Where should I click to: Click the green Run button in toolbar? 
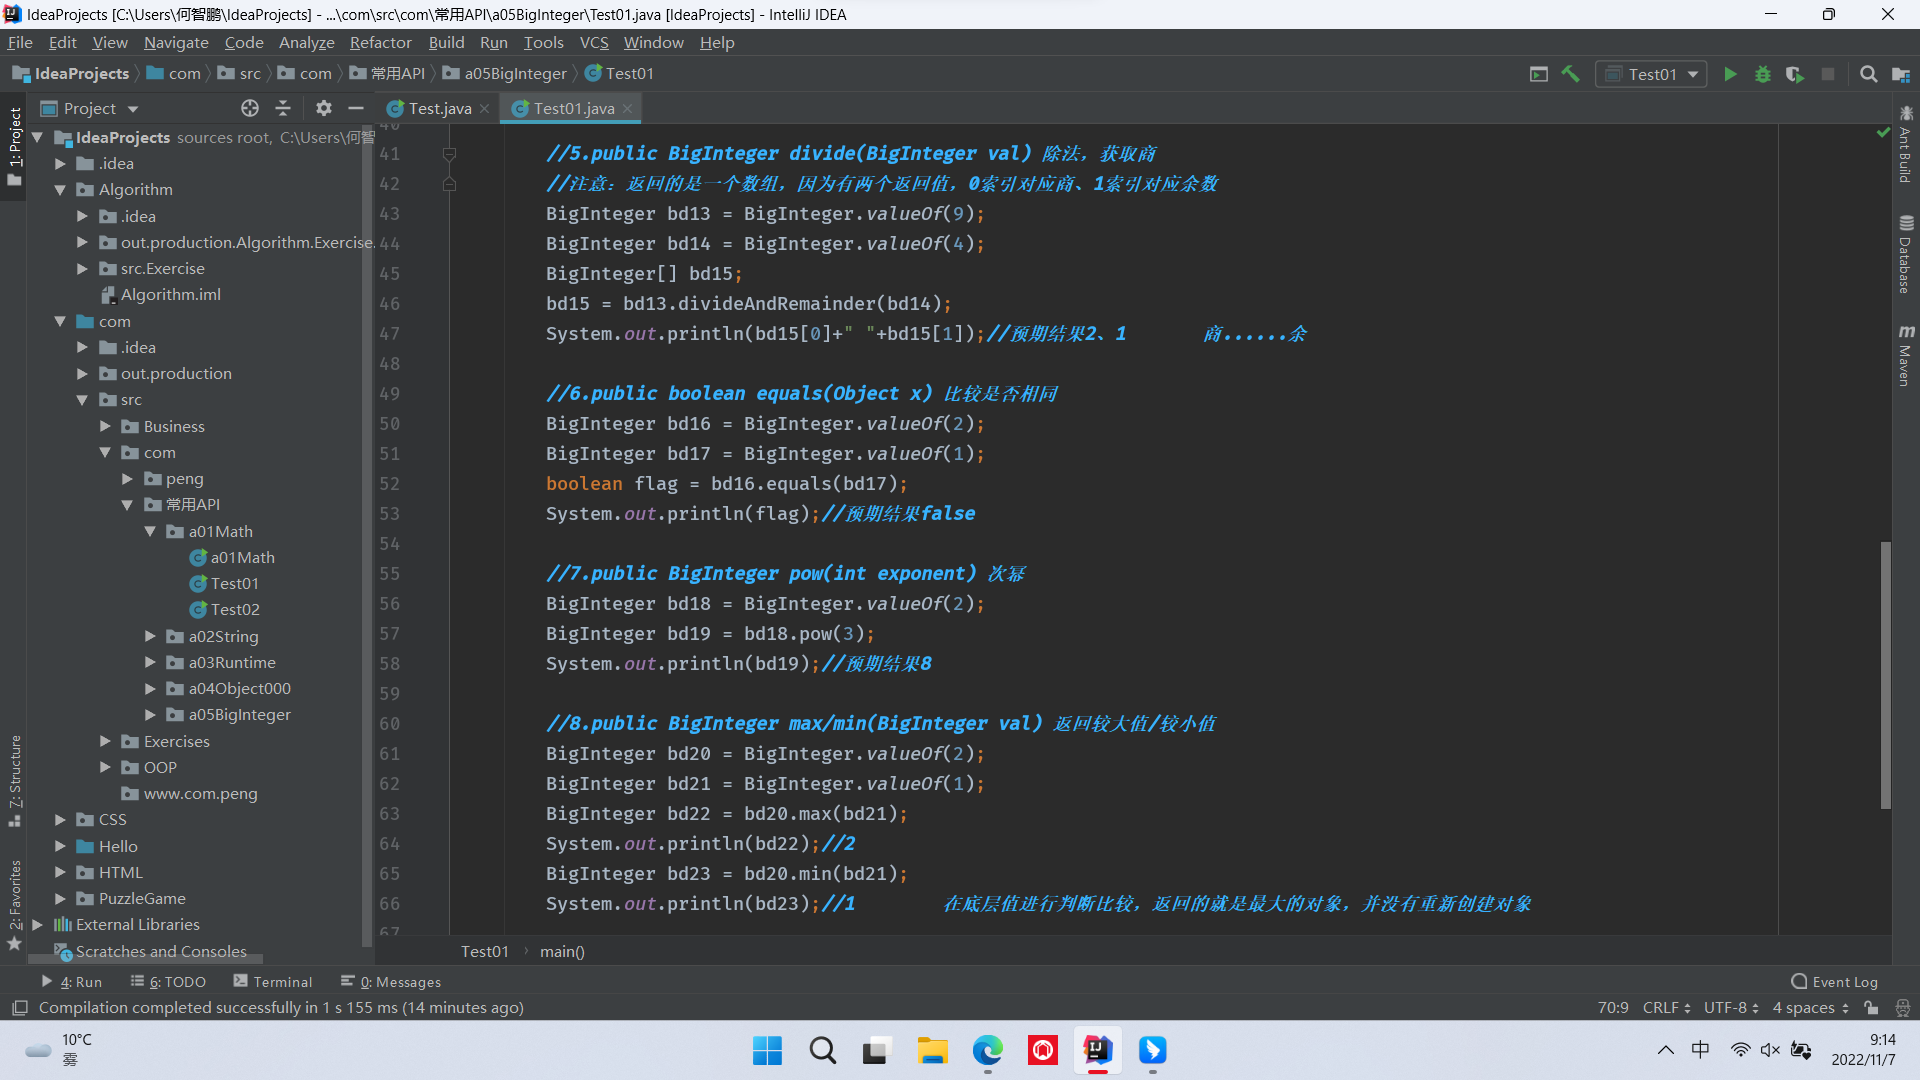click(1730, 74)
